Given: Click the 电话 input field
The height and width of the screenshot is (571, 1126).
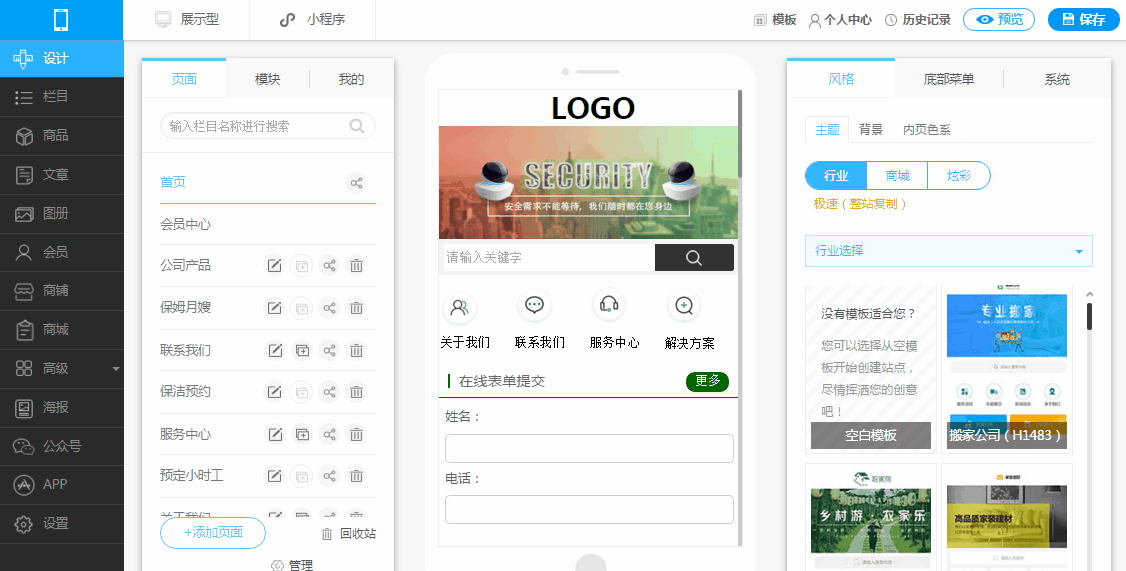Looking at the screenshot, I should 589,509.
